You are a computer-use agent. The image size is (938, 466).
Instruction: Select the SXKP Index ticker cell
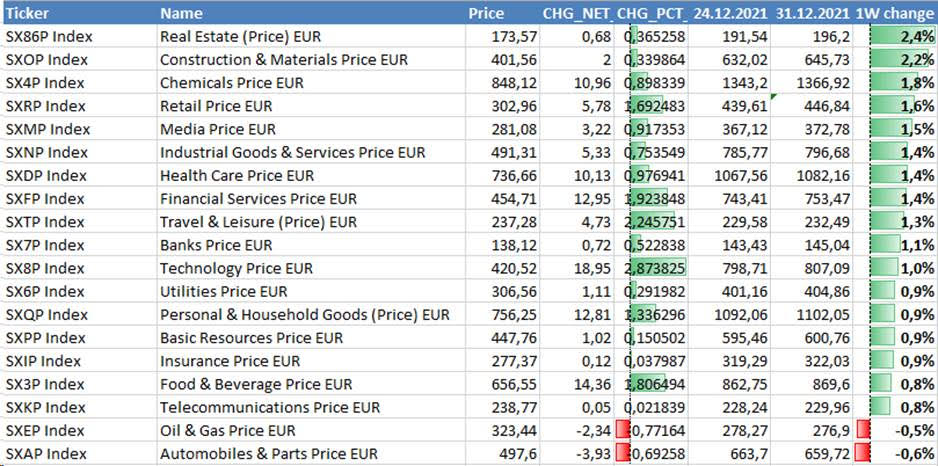pos(46,407)
